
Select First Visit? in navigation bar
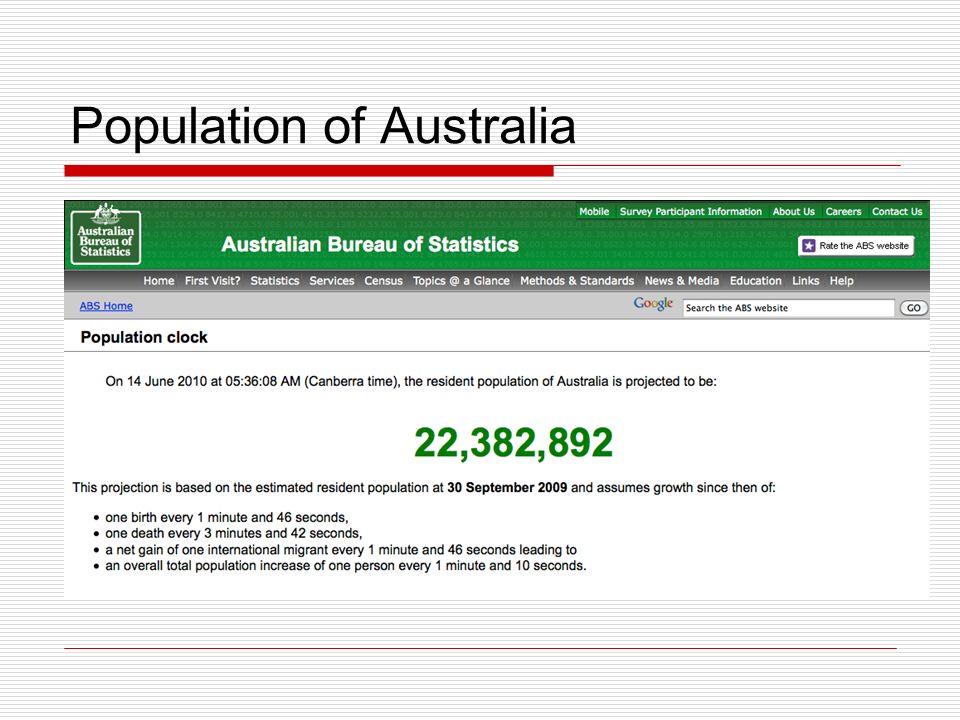tap(212, 280)
